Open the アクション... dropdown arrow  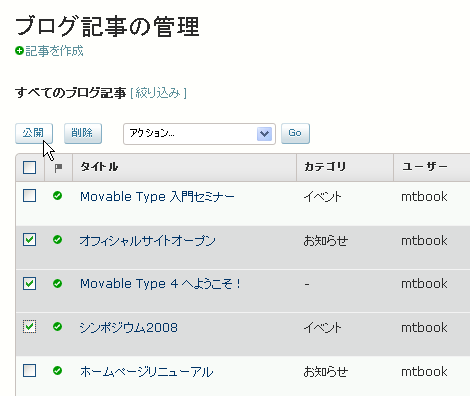click(x=264, y=134)
